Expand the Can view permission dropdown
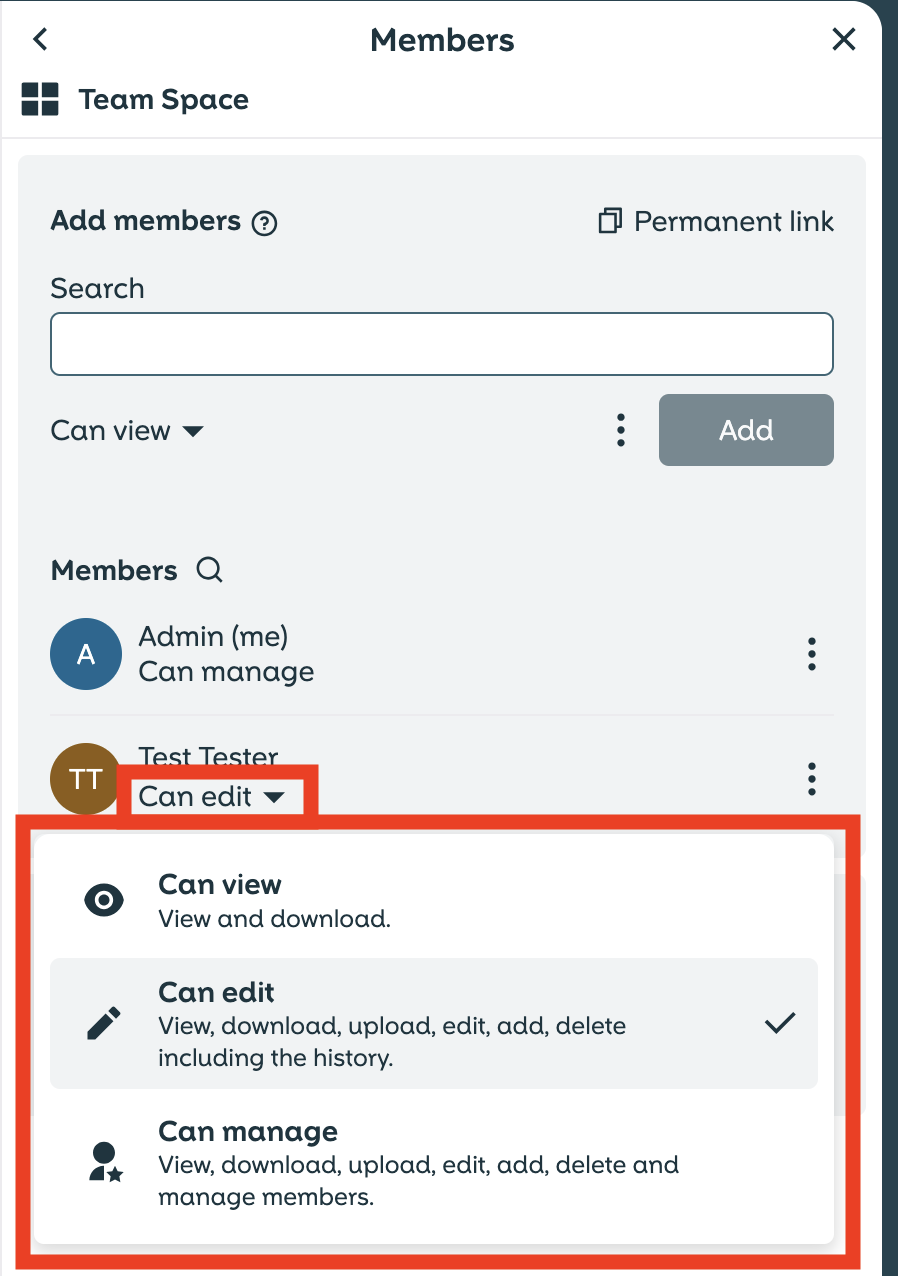The image size is (898, 1276). (x=127, y=431)
